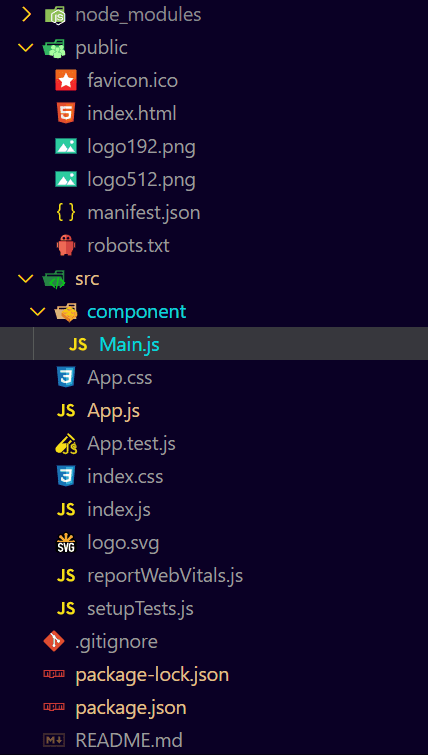Click the CSS3 icon next to App.css
This screenshot has width=428, height=755.
[66, 378]
